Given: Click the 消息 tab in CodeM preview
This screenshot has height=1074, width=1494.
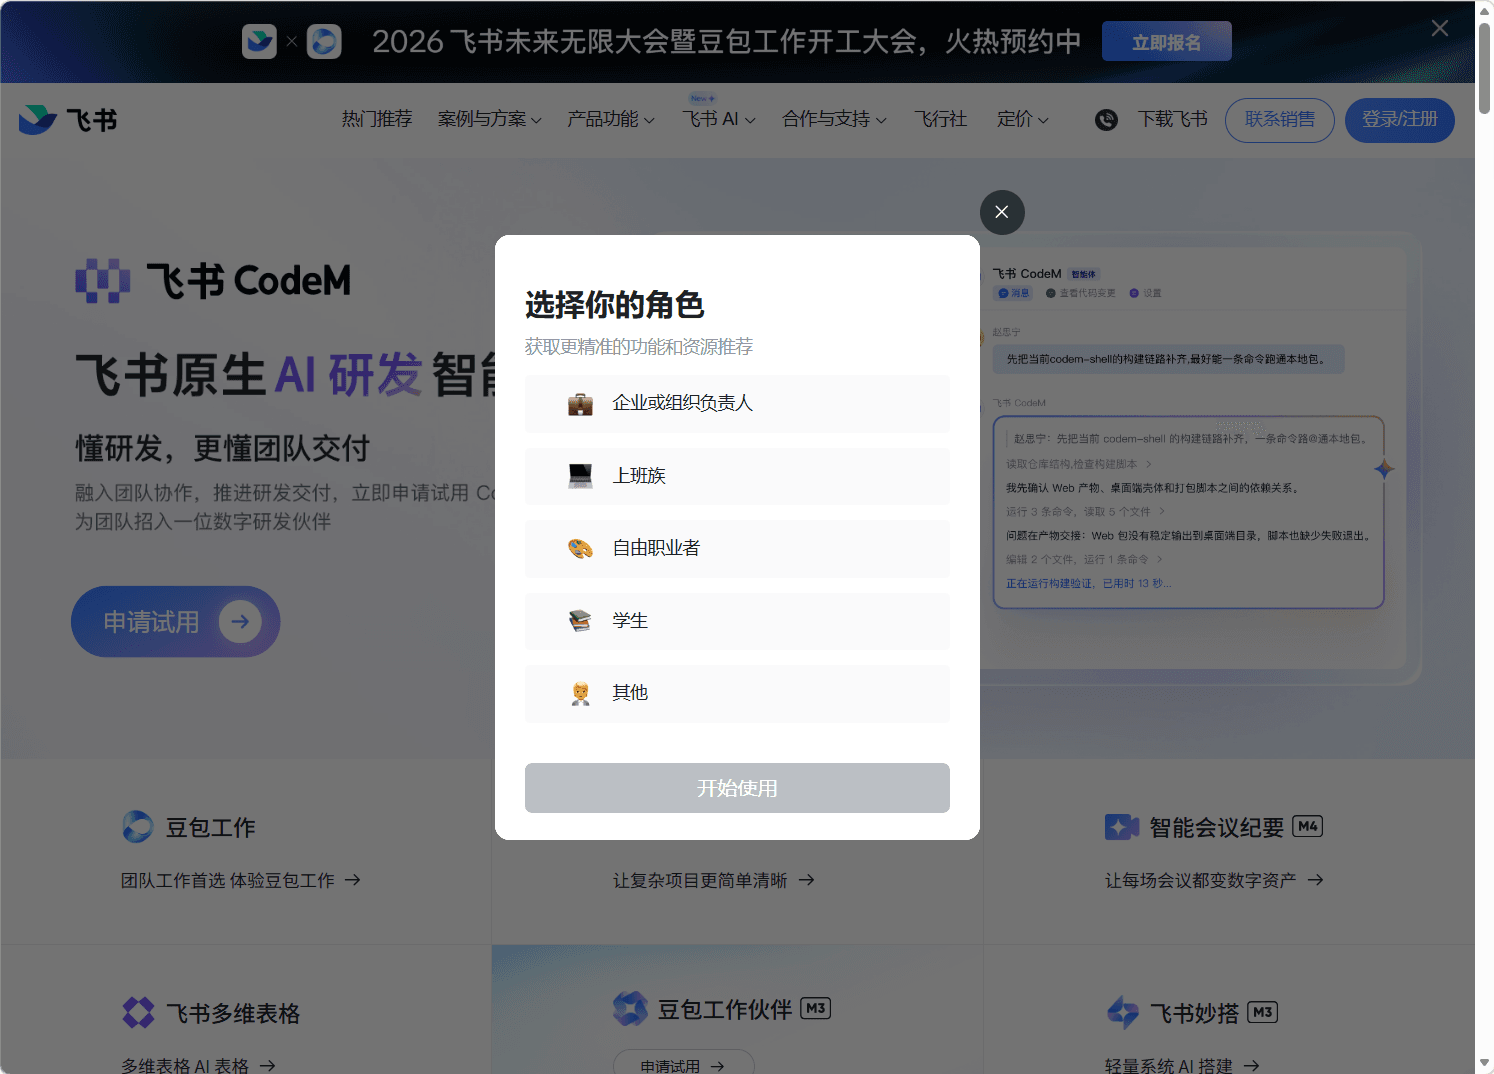Looking at the screenshot, I should tap(1013, 293).
